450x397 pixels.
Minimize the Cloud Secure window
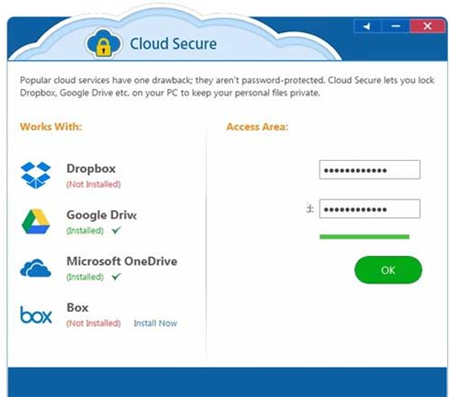pos(396,26)
